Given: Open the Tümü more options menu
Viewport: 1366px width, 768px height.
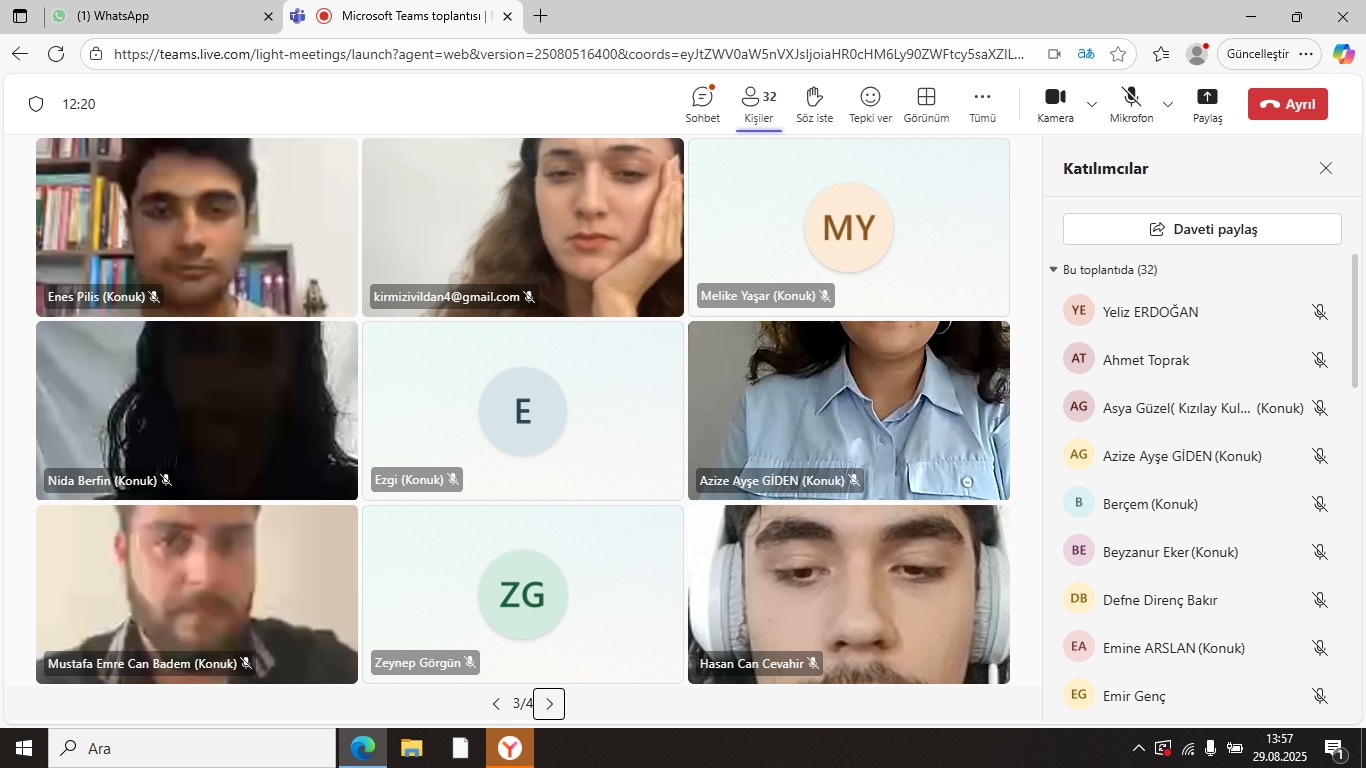Looking at the screenshot, I should (982, 104).
